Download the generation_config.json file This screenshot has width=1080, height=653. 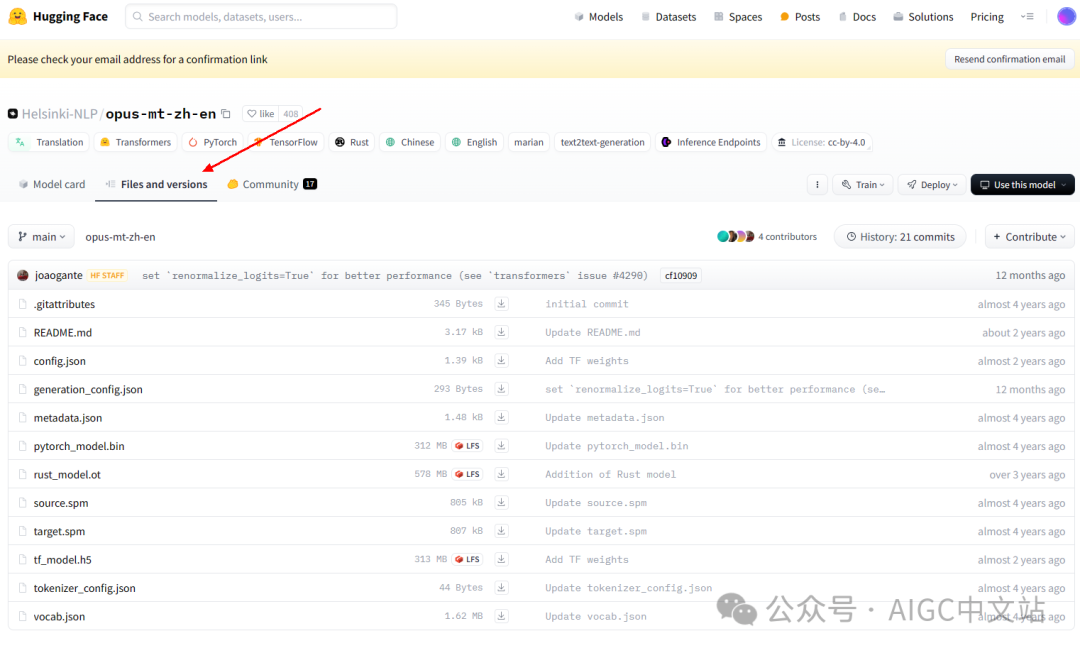click(x=501, y=389)
